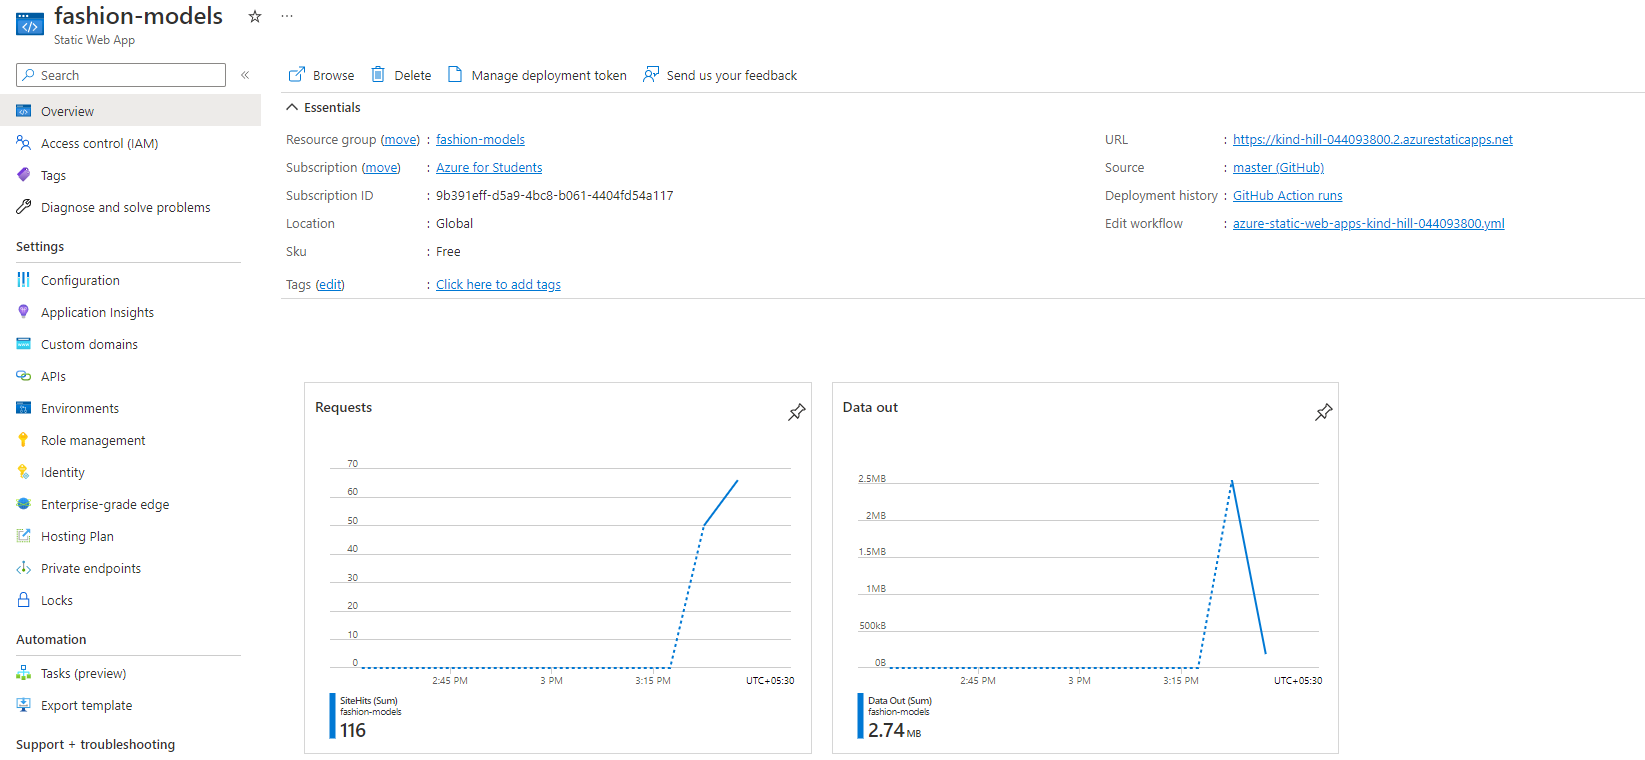Screen dimensions: 1645x760
Task: Click the Browse toolbar icon
Action: (296, 75)
